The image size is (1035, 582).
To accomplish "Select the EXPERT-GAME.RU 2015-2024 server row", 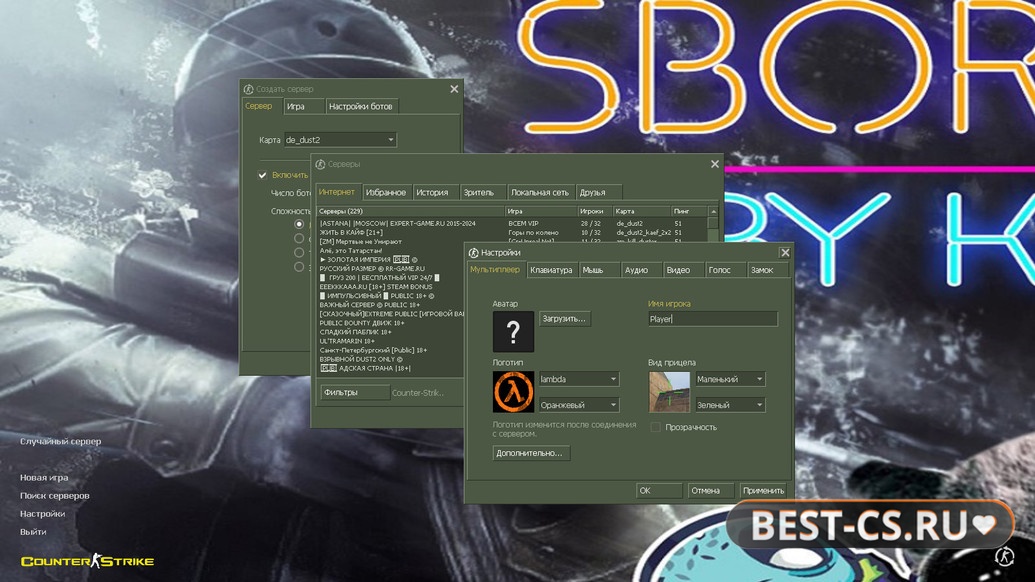I will tap(512, 223).
